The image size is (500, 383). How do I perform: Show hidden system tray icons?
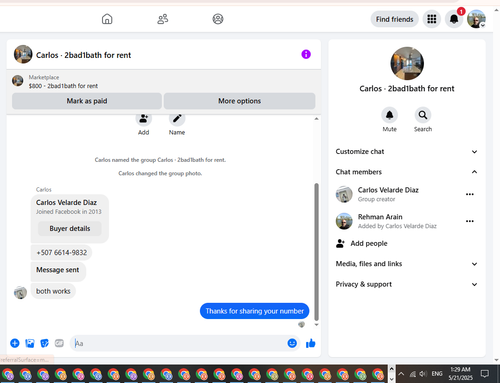click(x=401, y=374)
